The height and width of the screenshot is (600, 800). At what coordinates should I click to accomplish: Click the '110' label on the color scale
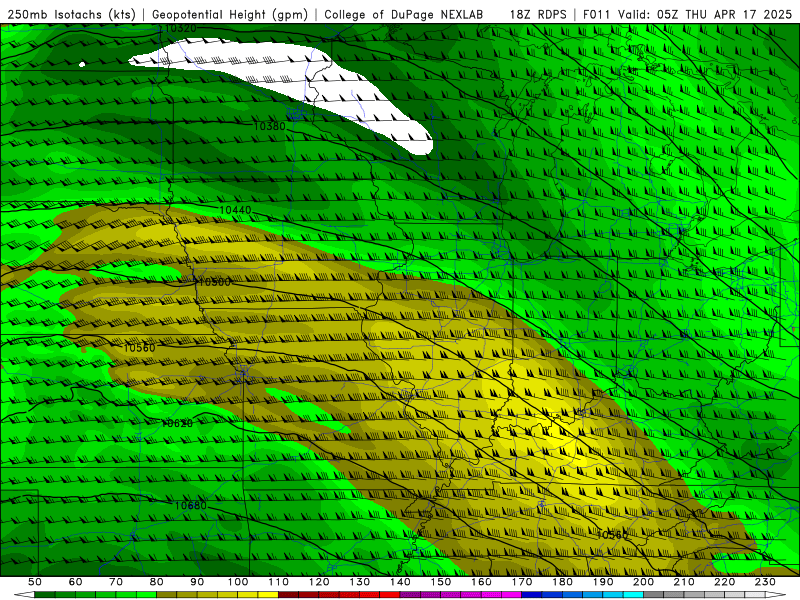click(279, 582)
